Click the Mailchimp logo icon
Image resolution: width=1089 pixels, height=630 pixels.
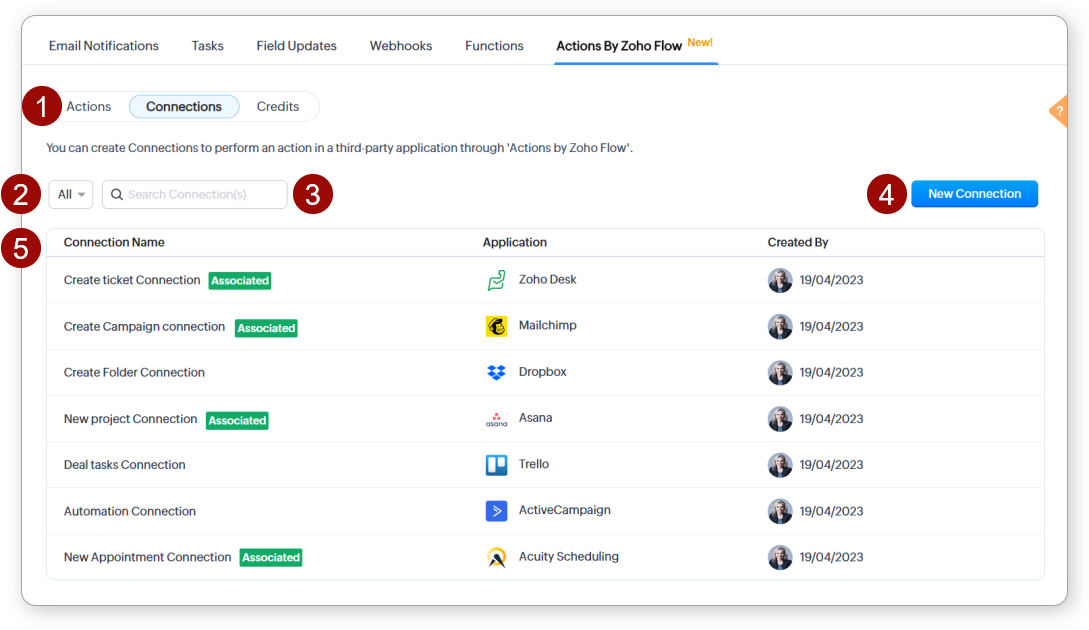496,327
